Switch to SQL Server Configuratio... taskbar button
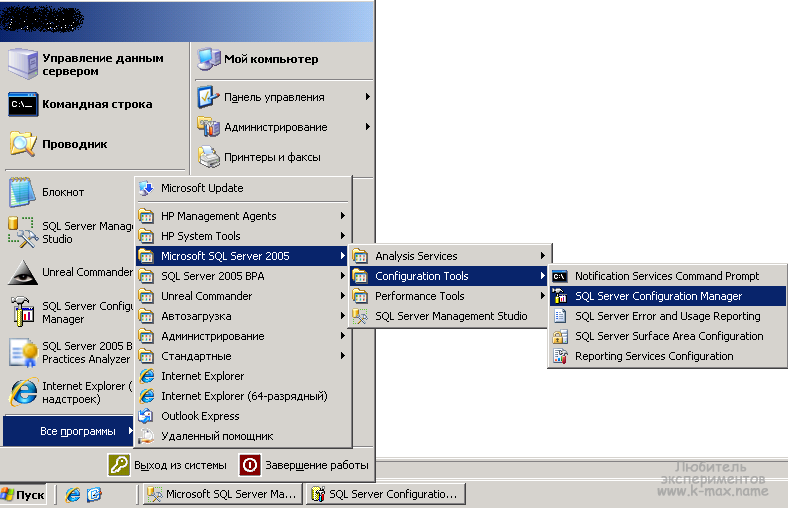The height and width of the screenshot is (508, 788). [x=385, y=494]
